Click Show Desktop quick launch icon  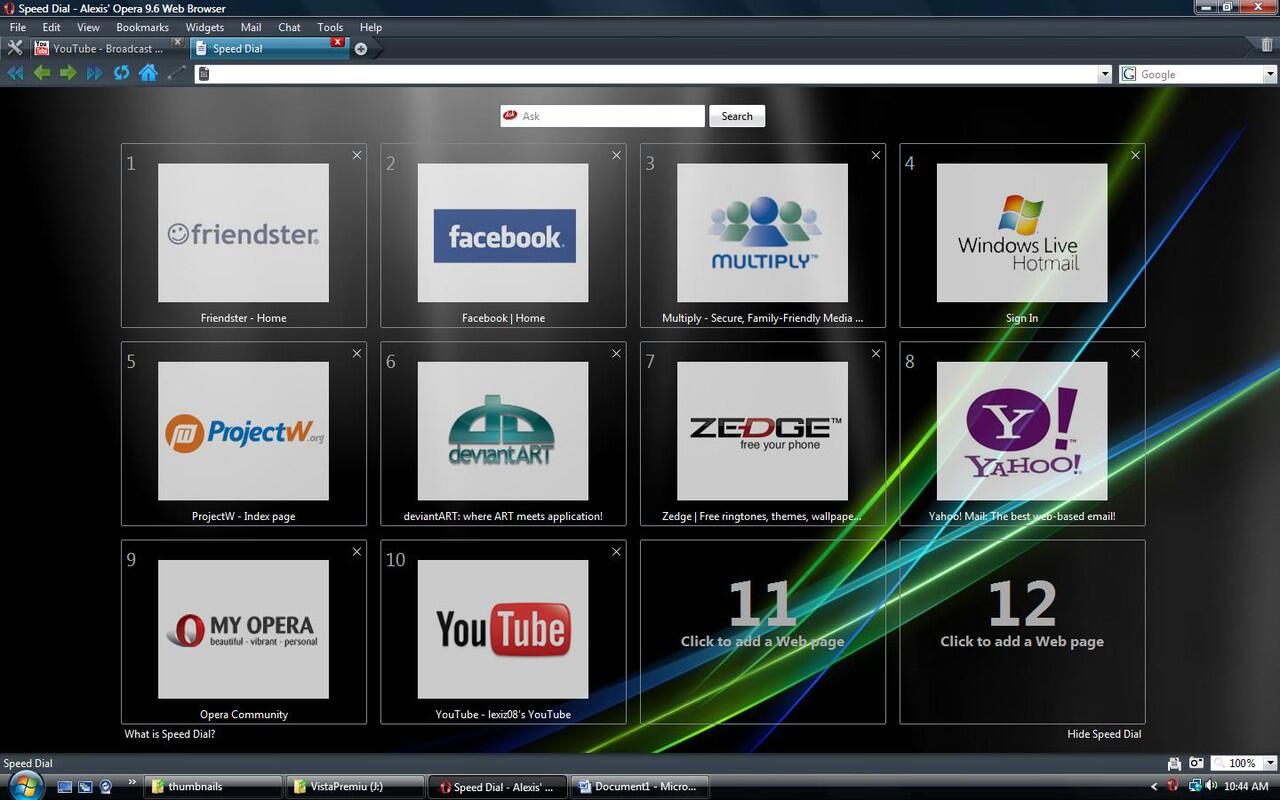65,787
